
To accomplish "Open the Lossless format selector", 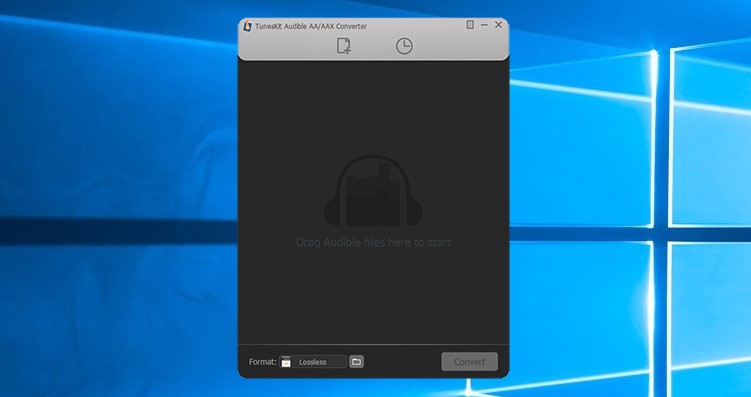I will [x=313, y=362].
